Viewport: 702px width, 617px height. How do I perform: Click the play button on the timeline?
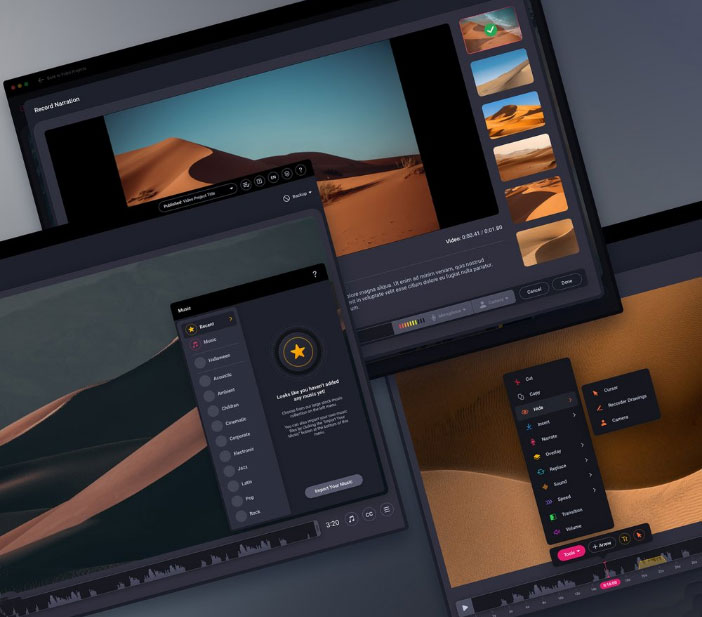(x=465, y=607)
